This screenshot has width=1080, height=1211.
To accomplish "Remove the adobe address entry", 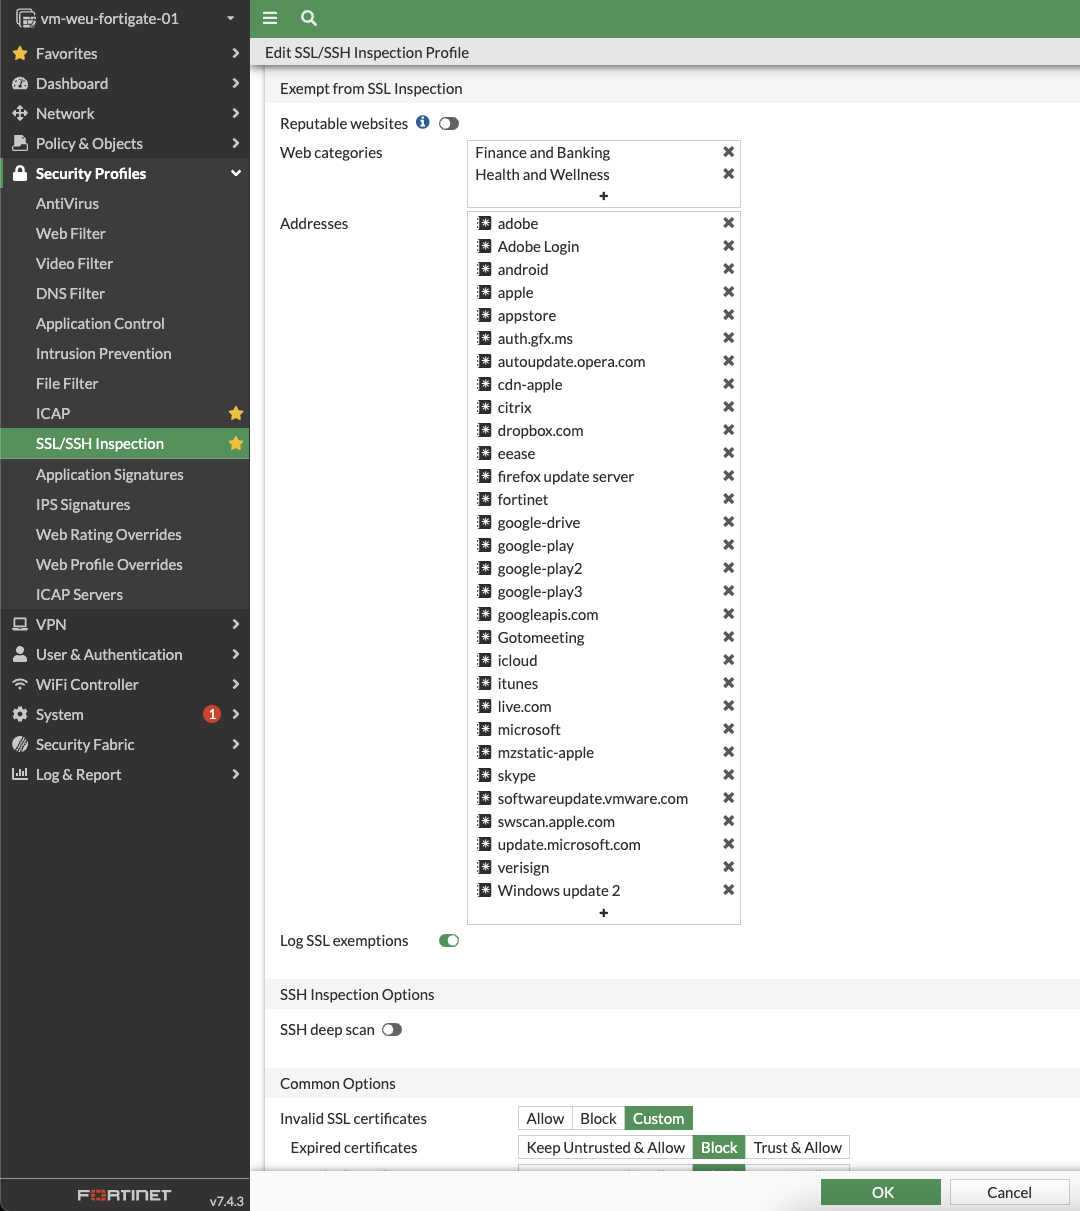I will click(729, 223).
